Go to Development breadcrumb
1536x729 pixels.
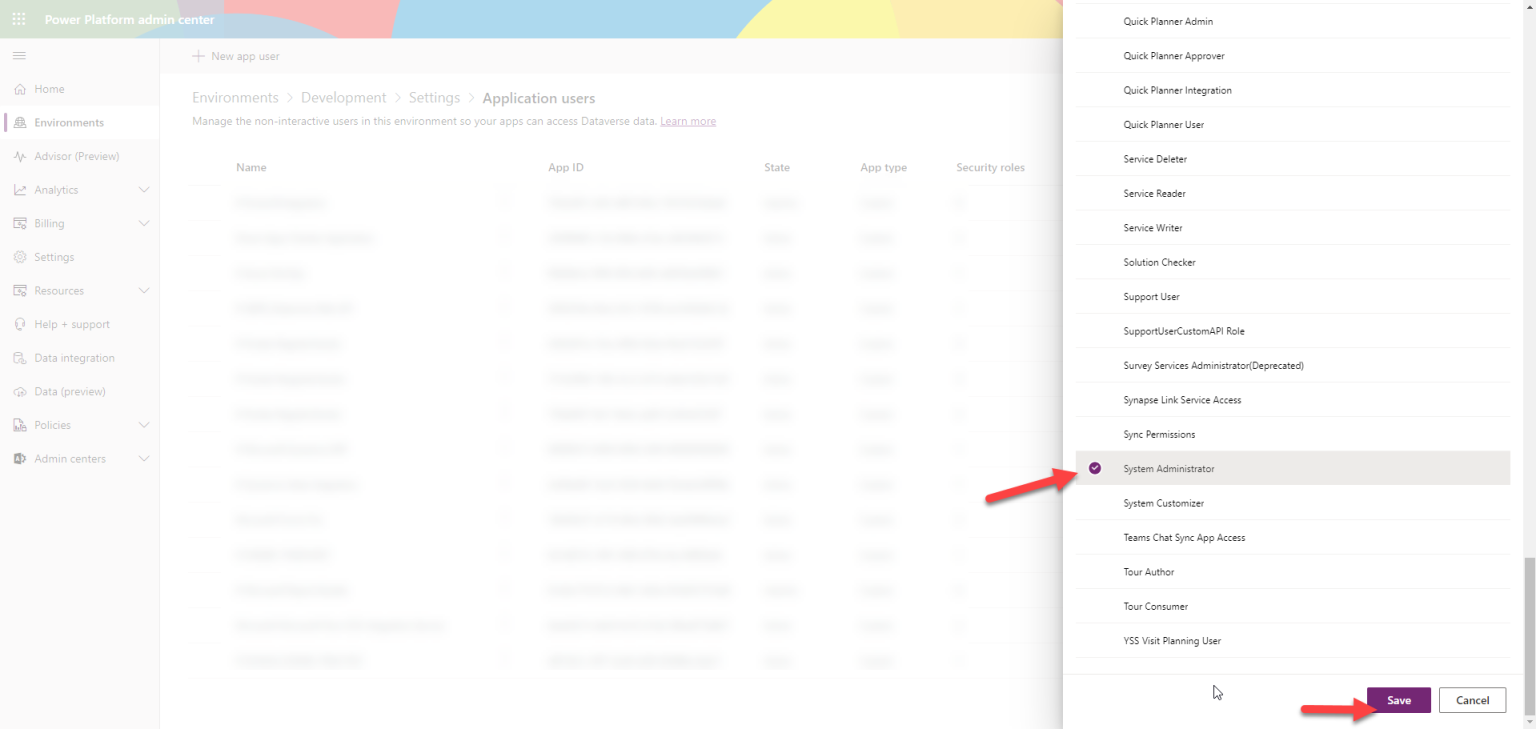coord(344,98)
